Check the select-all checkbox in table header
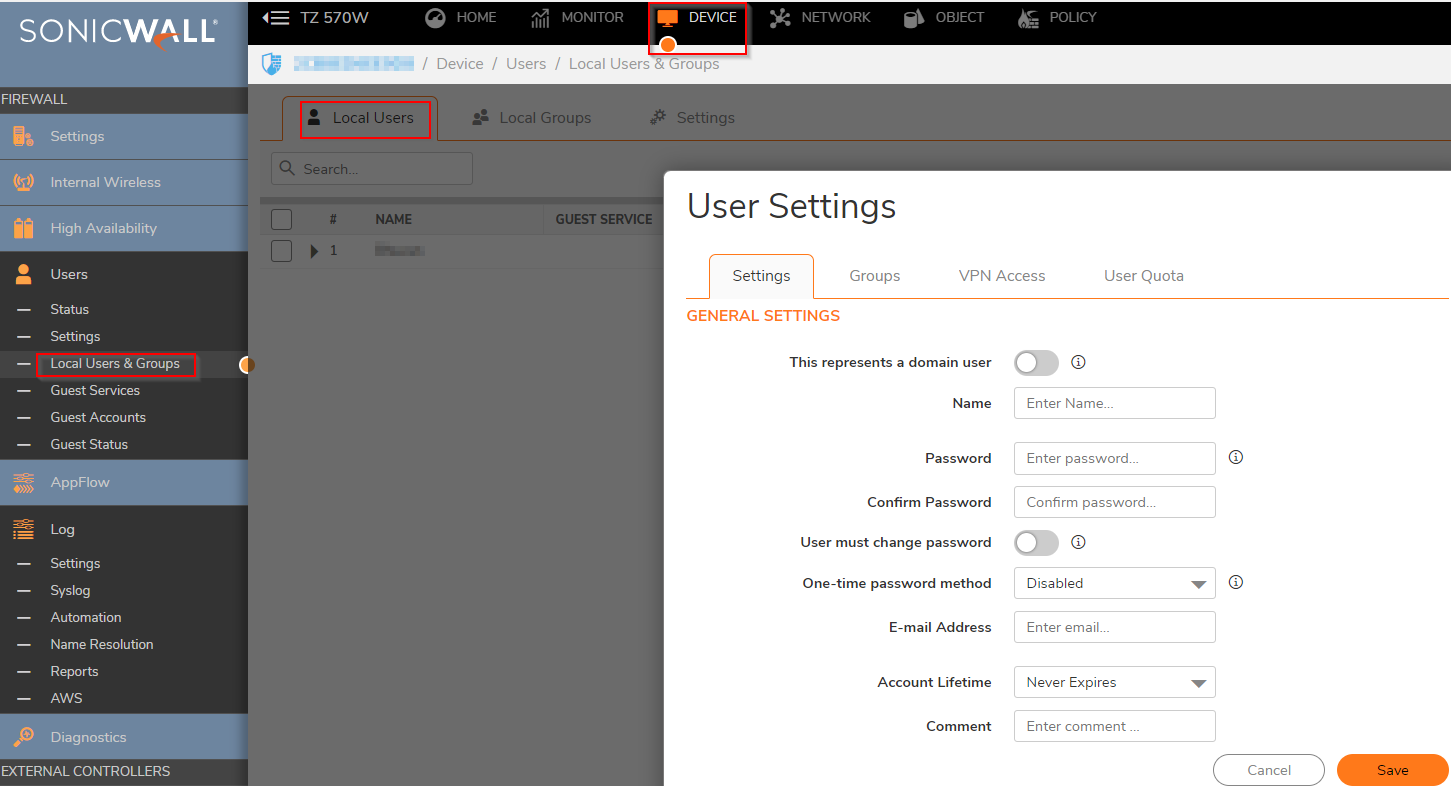The width and height of the screenshot is (1451, 786). pos(282,219)
